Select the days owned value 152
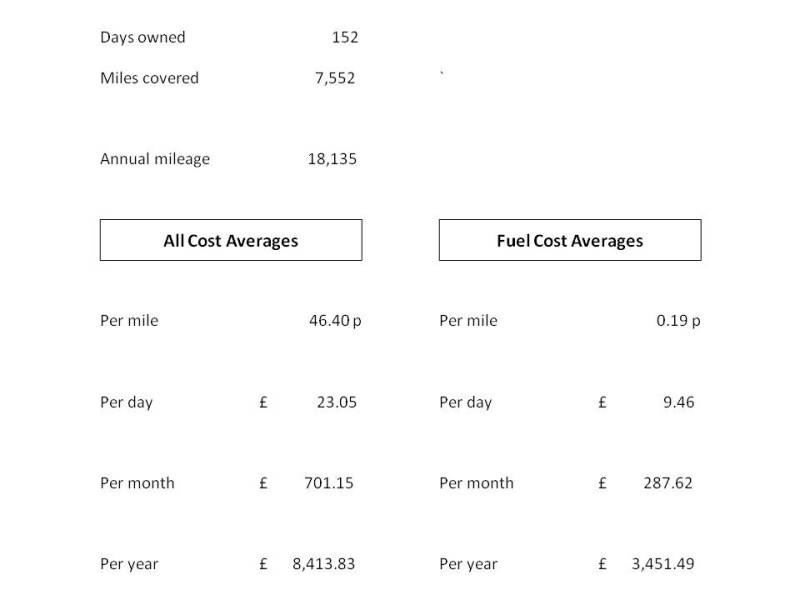The height and width of the screenshot is (600, 800). click(345, 37)
